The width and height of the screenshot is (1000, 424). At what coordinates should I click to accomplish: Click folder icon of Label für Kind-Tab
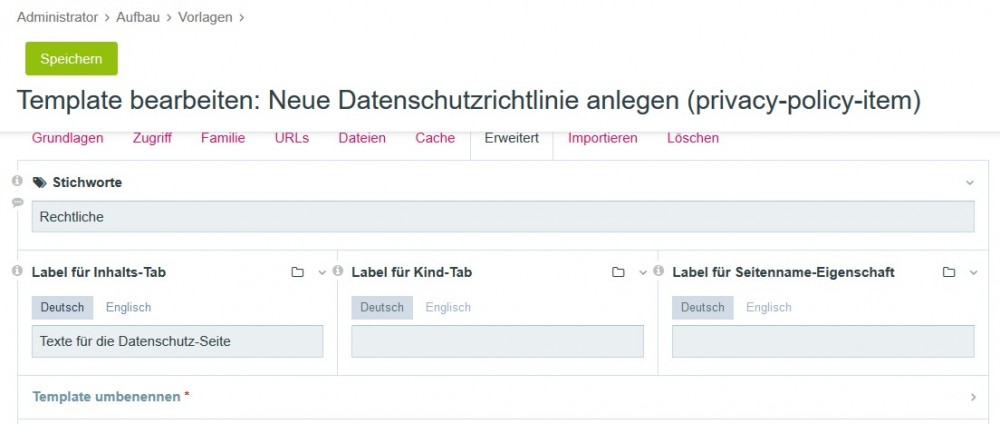[618, 272]
